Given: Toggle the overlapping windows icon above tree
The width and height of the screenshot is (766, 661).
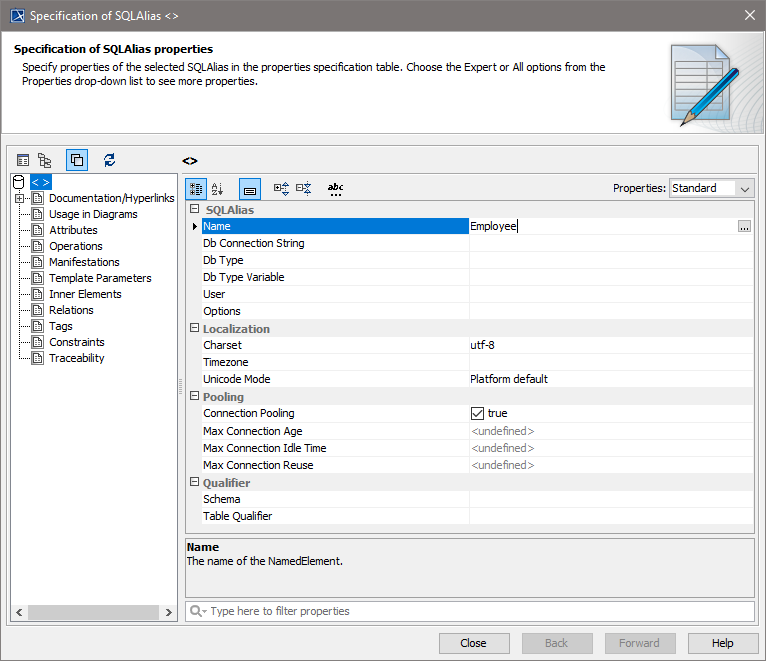Looking at the screenshot, I should (x=77, y=160).
